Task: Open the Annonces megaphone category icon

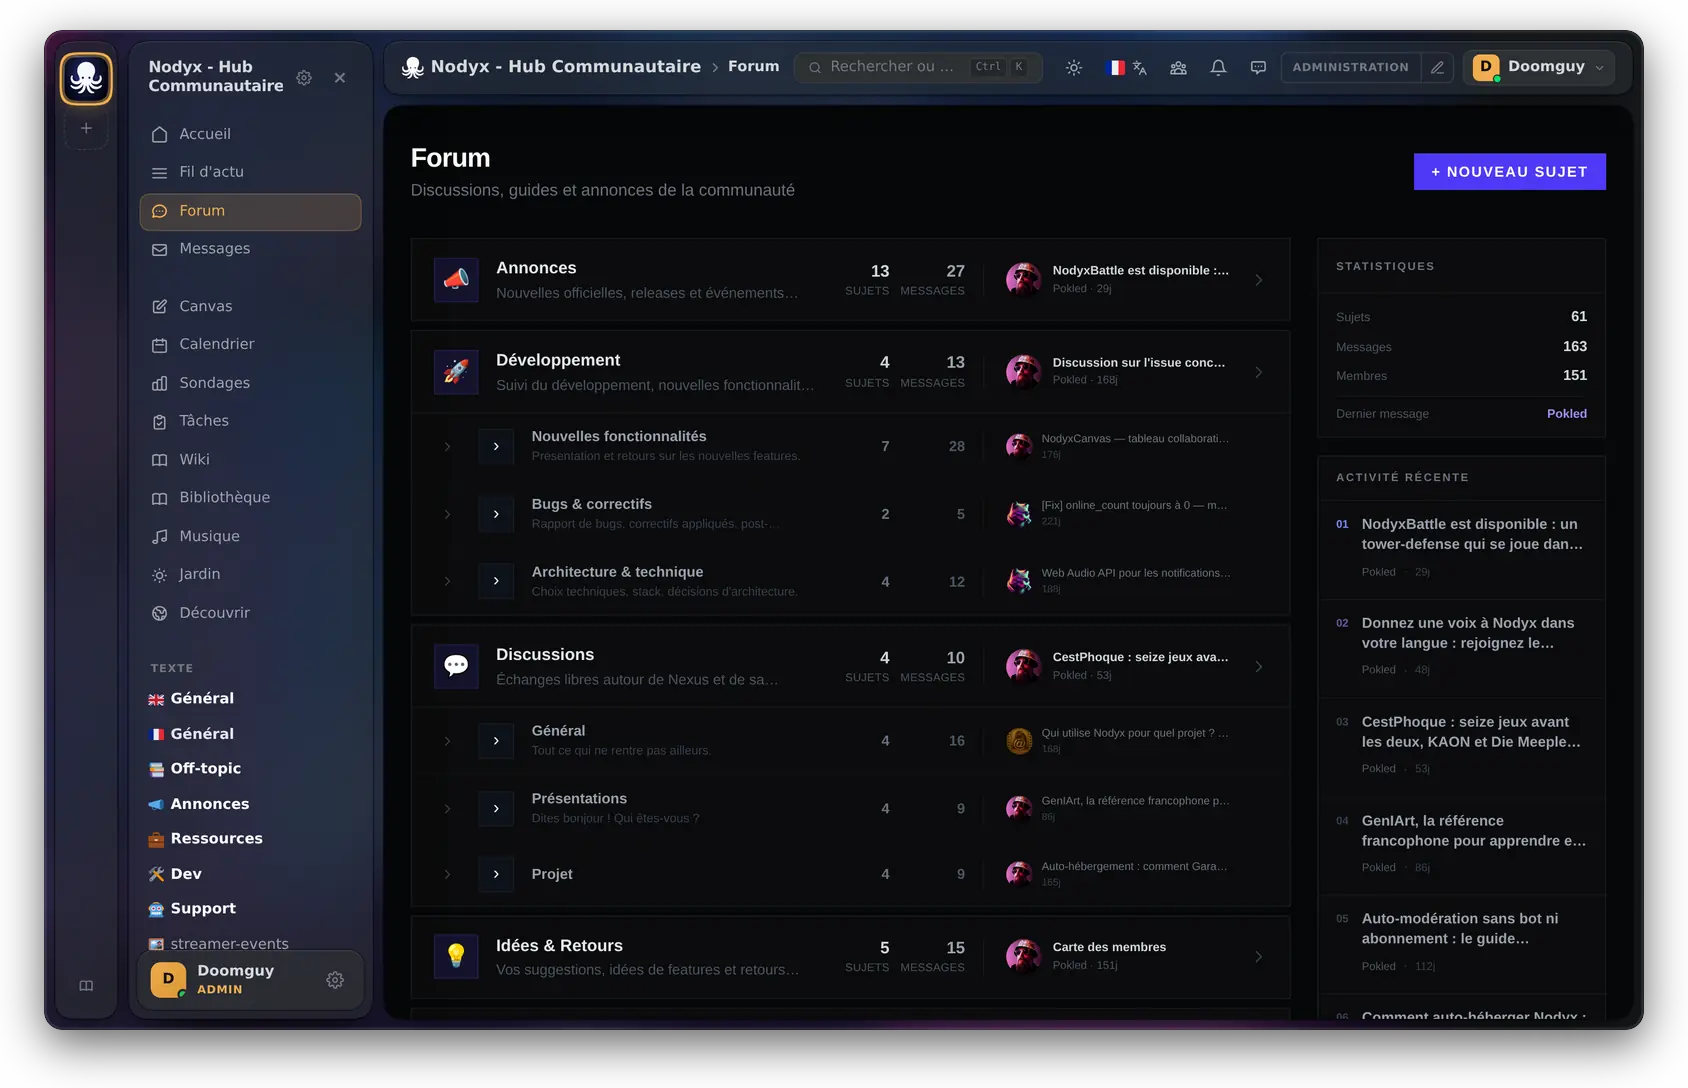Action: coord(456,280)
